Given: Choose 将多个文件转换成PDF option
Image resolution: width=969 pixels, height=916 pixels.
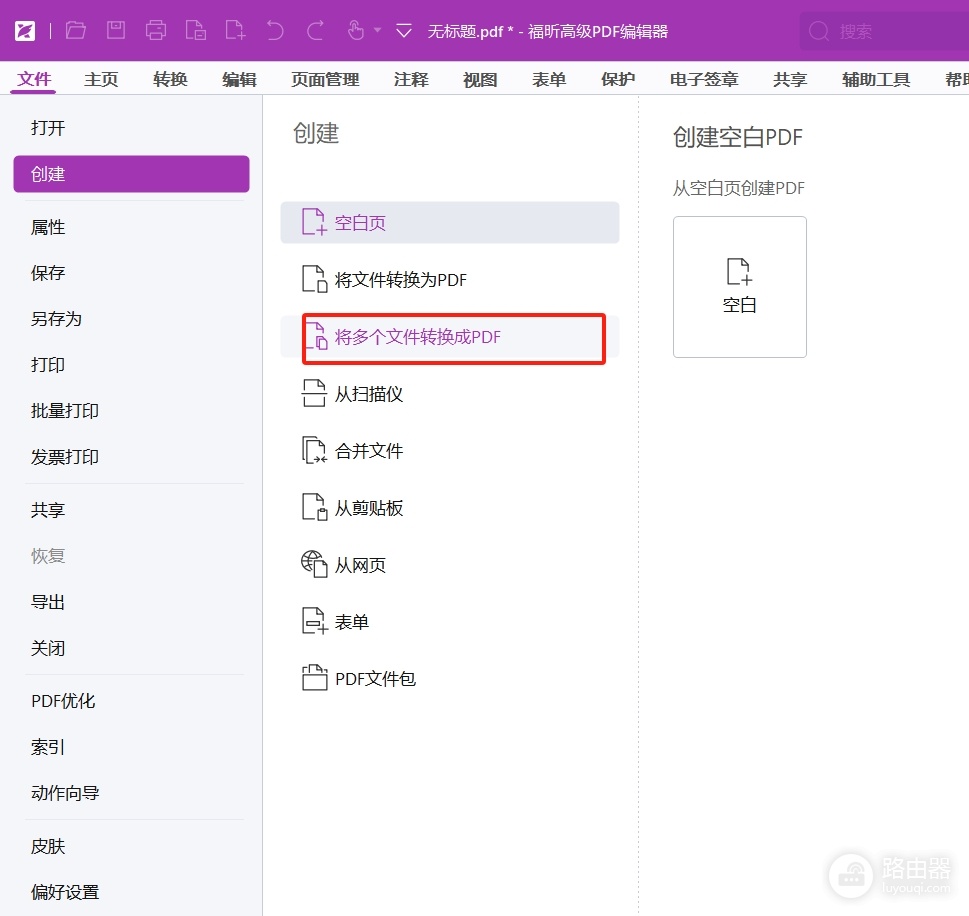Looking at the screenshot, I should (x=450, y=337).
